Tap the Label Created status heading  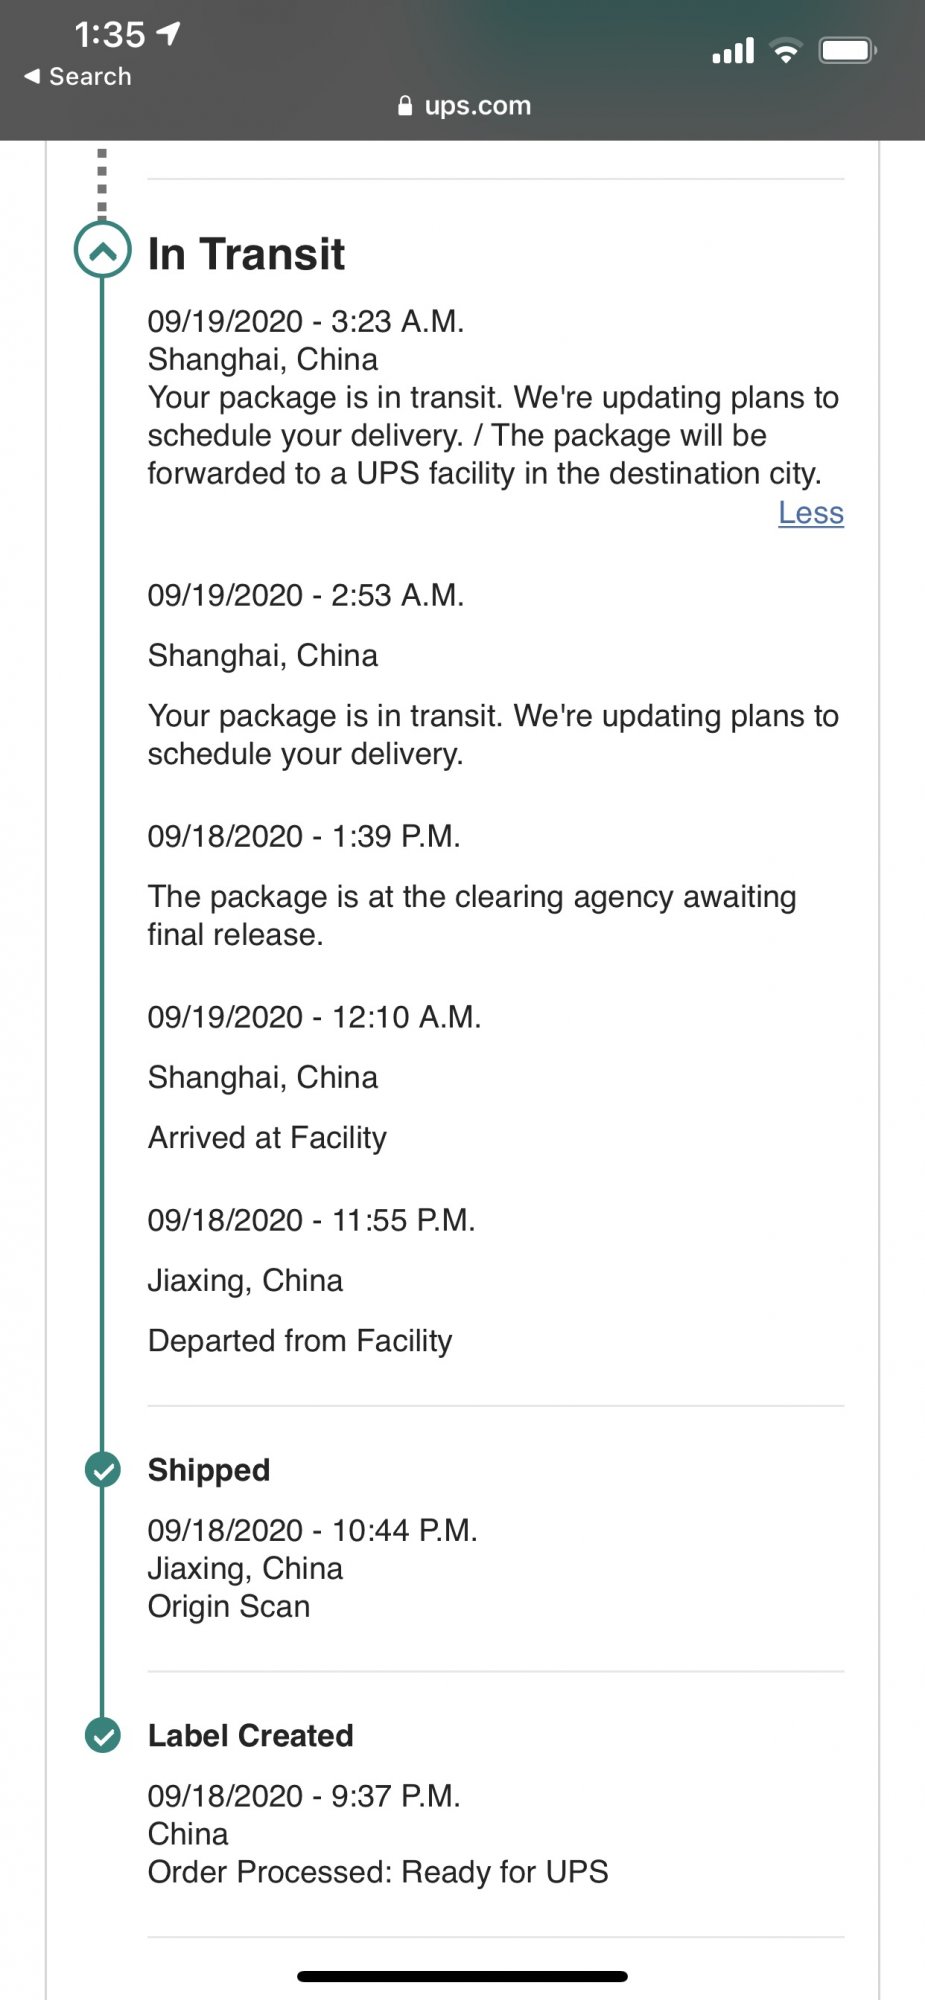pos(250,1736)
